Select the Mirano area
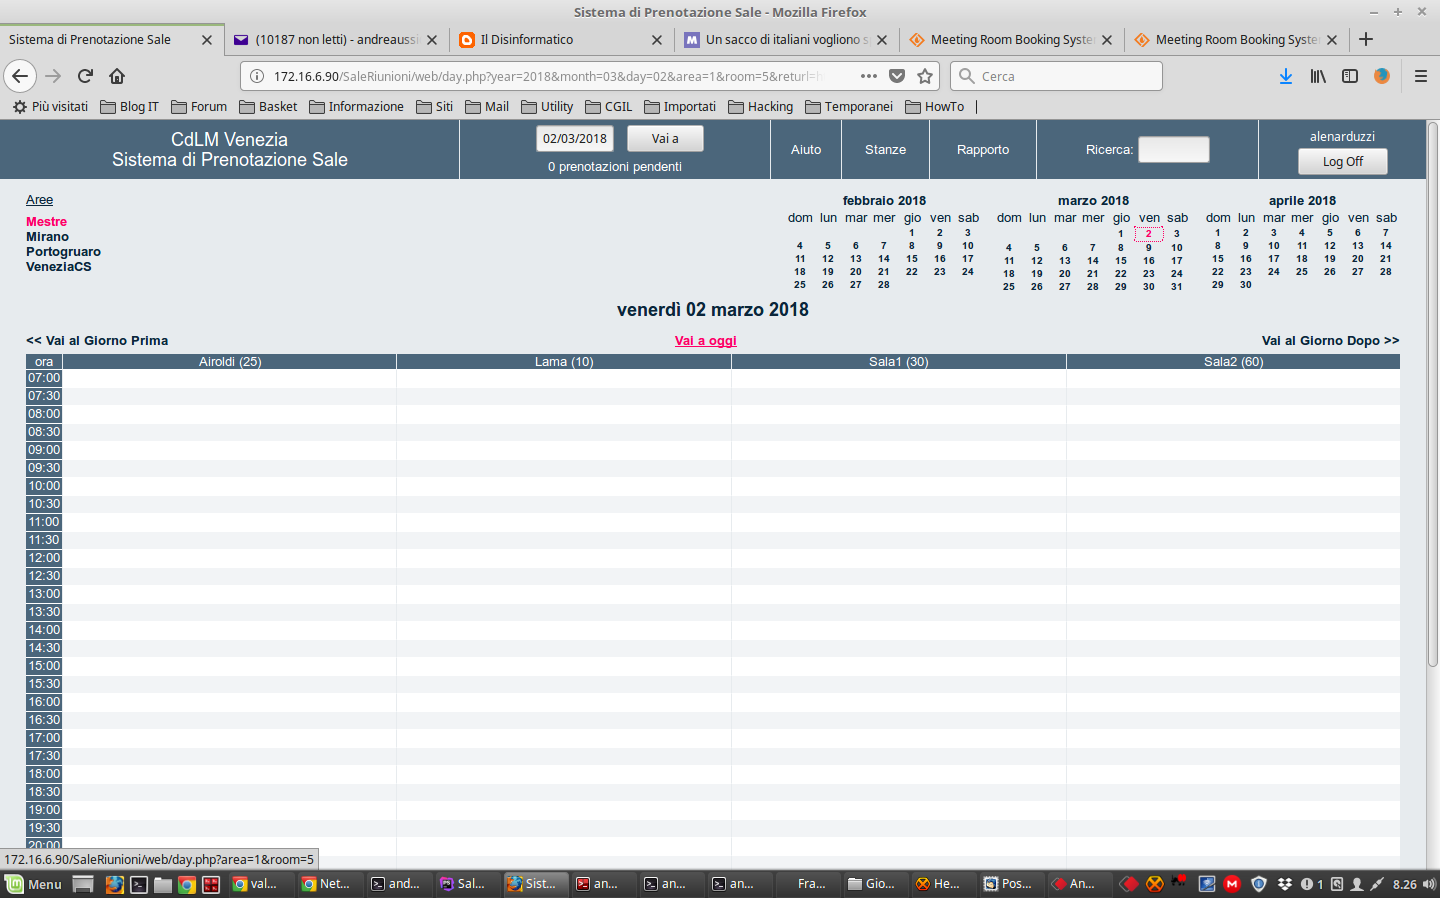1440x898 pixels. 48,237
